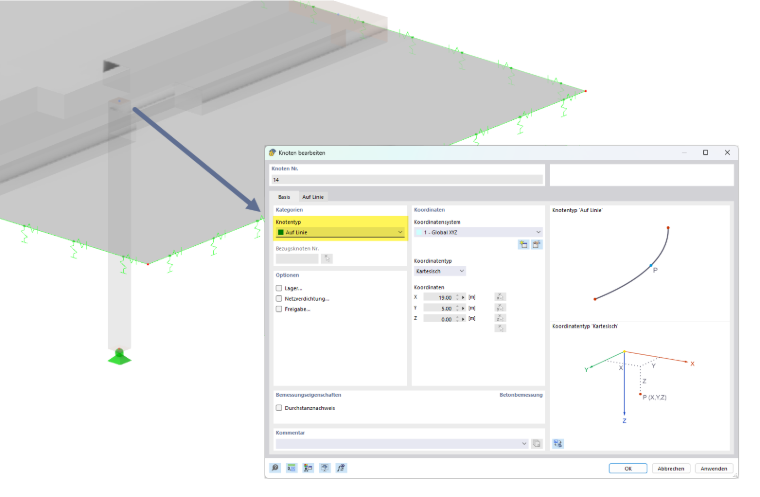The width and height of the screenshot is (760, 497).
Task: Click the X coordinate spinner arrows
Action: (x=457, y=297)
